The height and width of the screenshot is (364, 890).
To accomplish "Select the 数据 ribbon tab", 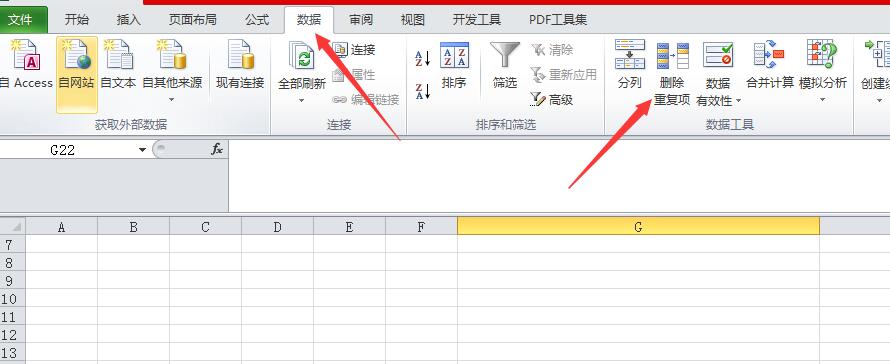I will pos(309,20).
